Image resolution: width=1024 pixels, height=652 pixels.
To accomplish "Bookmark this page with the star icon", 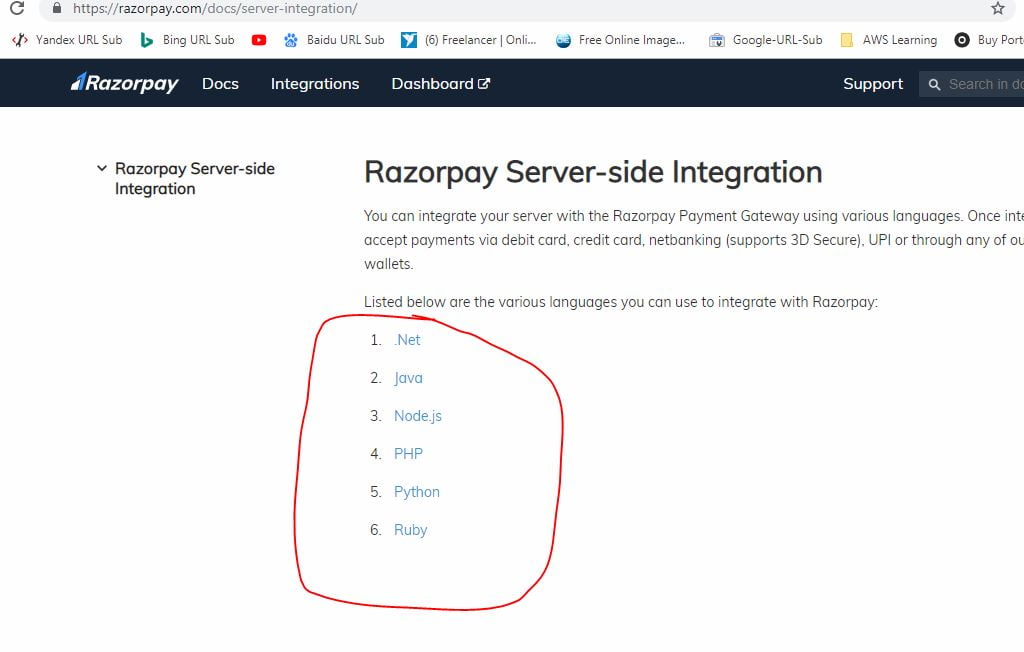I will tap(997, 8).
